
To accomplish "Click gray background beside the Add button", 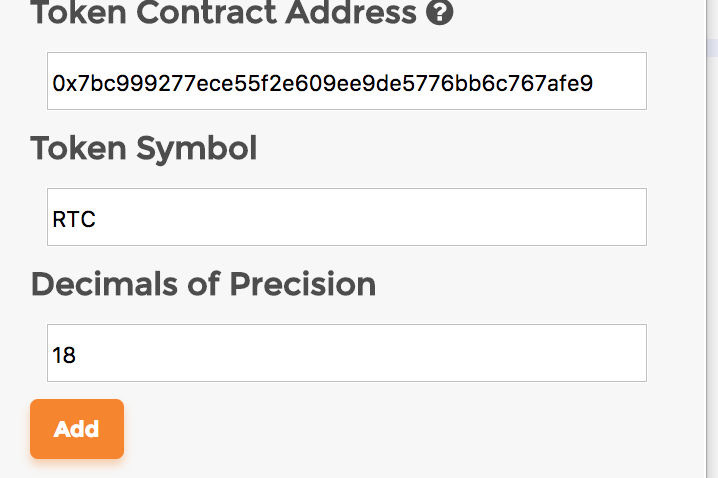I will coord(366,429).
